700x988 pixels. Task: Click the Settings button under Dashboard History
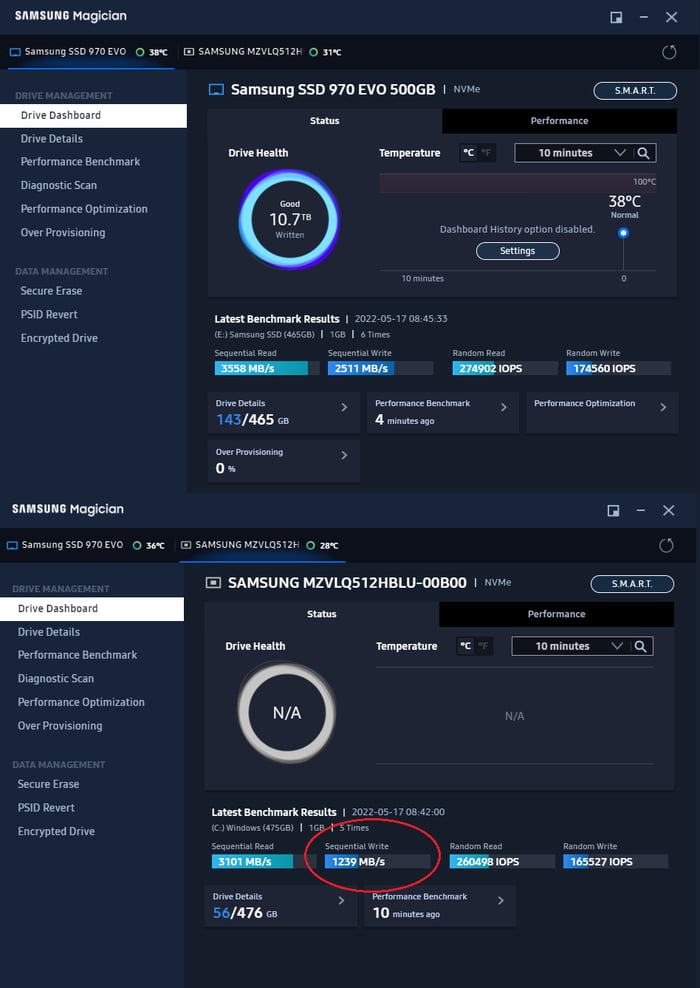(517, 251)
